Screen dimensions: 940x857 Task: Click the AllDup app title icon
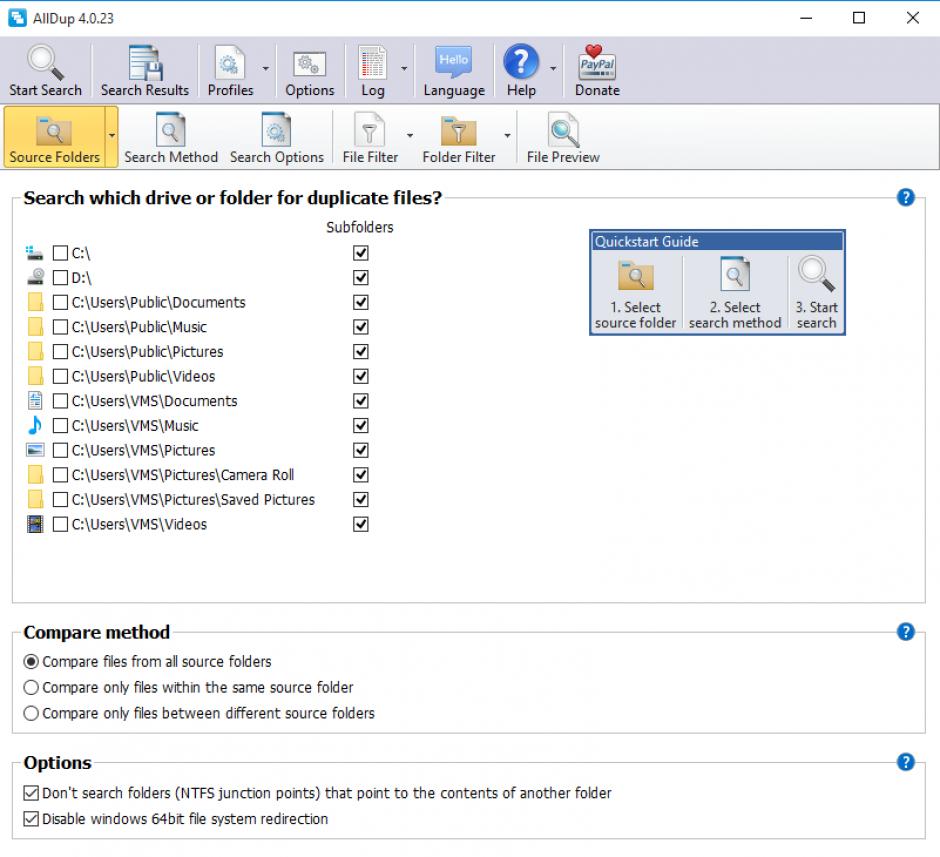click(17, 18)
